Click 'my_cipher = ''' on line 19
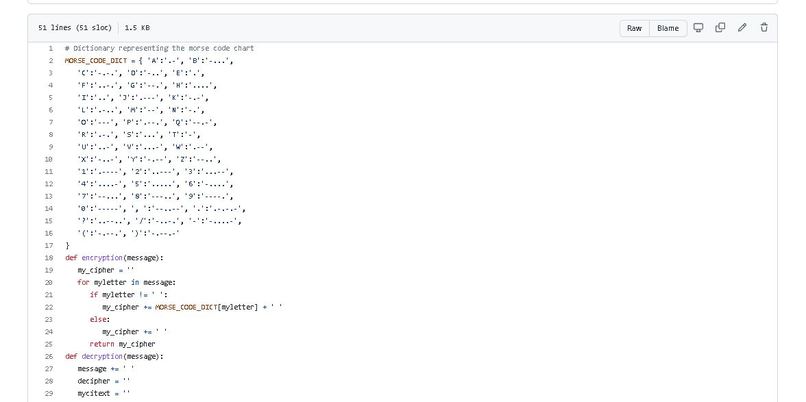The height and width of the screenshot is (402, 806). point(106,270)
